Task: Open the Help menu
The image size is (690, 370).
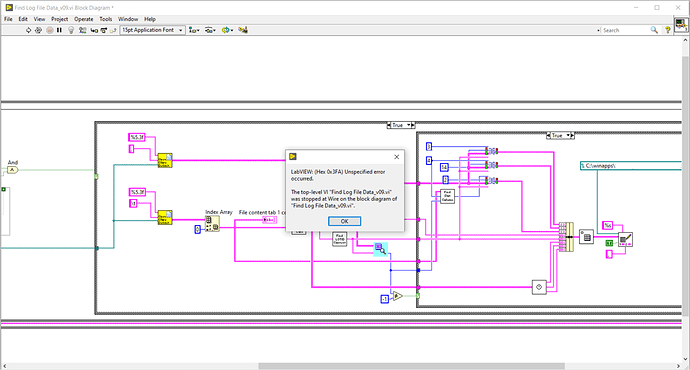Action: (x=150, y=19)
